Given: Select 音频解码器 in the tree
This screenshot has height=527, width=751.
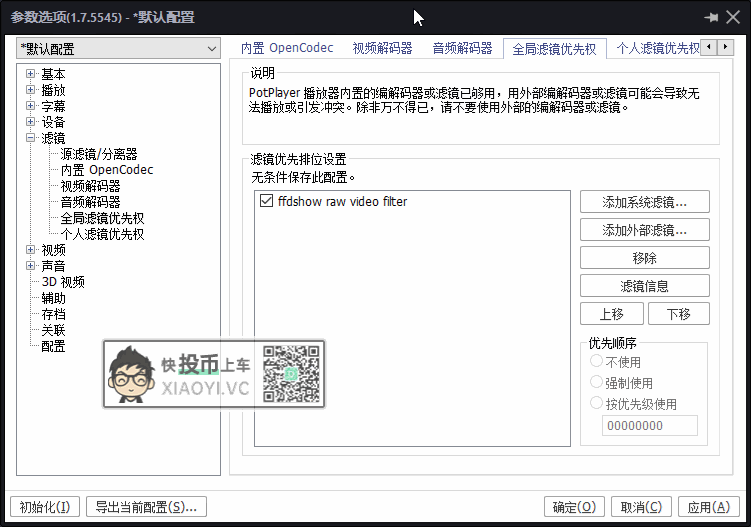Looking at the screenshot, I should 90,202.
